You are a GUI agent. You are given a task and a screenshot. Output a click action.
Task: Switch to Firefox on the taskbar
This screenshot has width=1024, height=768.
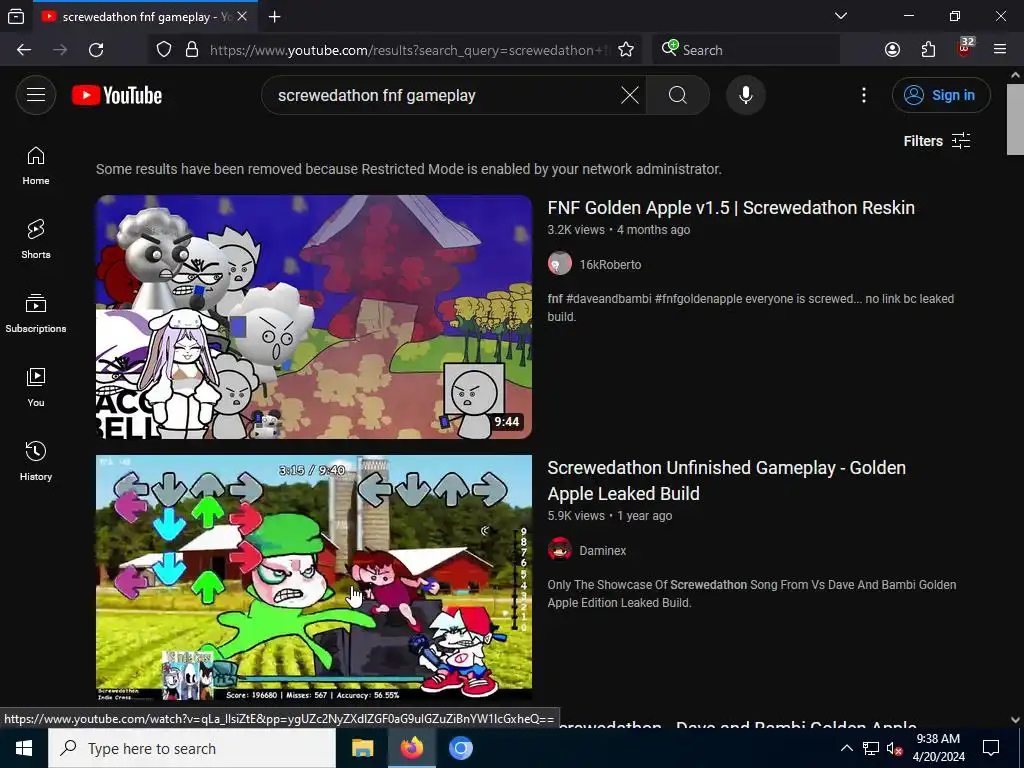411,748
